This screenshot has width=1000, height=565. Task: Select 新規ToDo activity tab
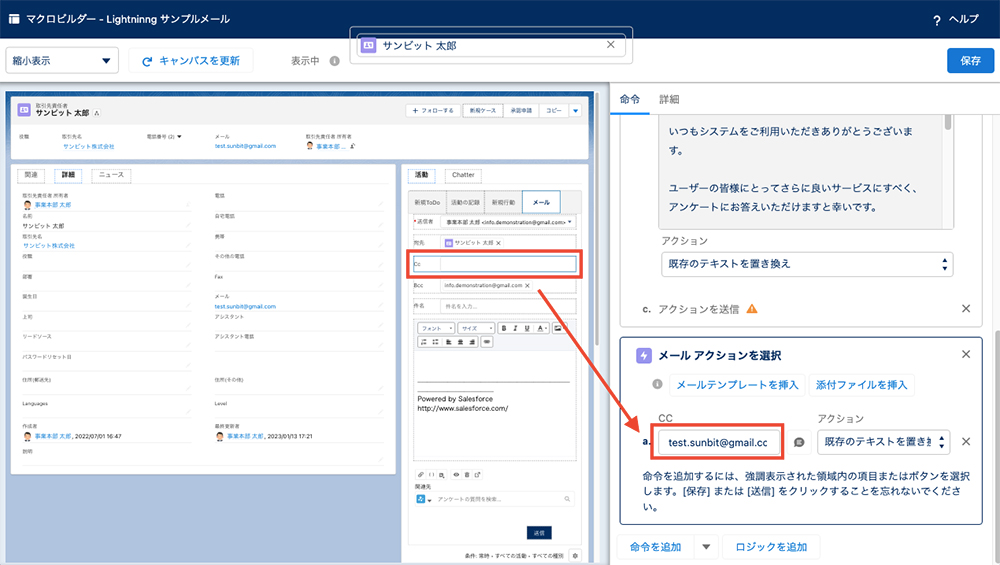coord(427,202)
